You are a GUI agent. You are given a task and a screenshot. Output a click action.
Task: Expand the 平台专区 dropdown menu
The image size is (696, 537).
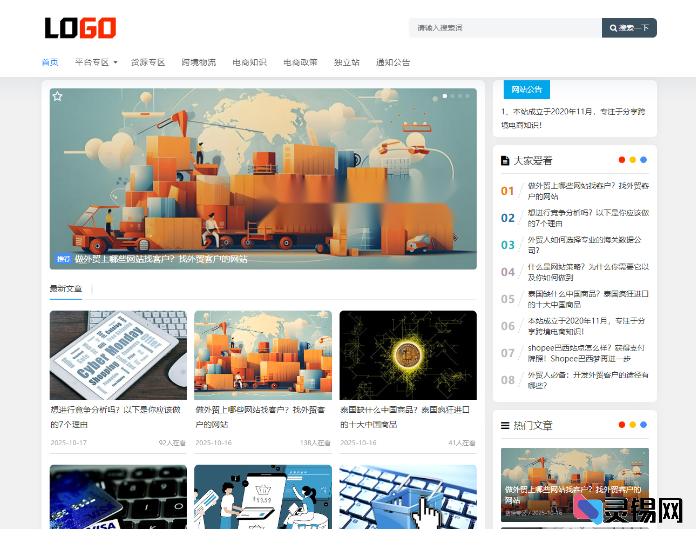click(96, 63)
